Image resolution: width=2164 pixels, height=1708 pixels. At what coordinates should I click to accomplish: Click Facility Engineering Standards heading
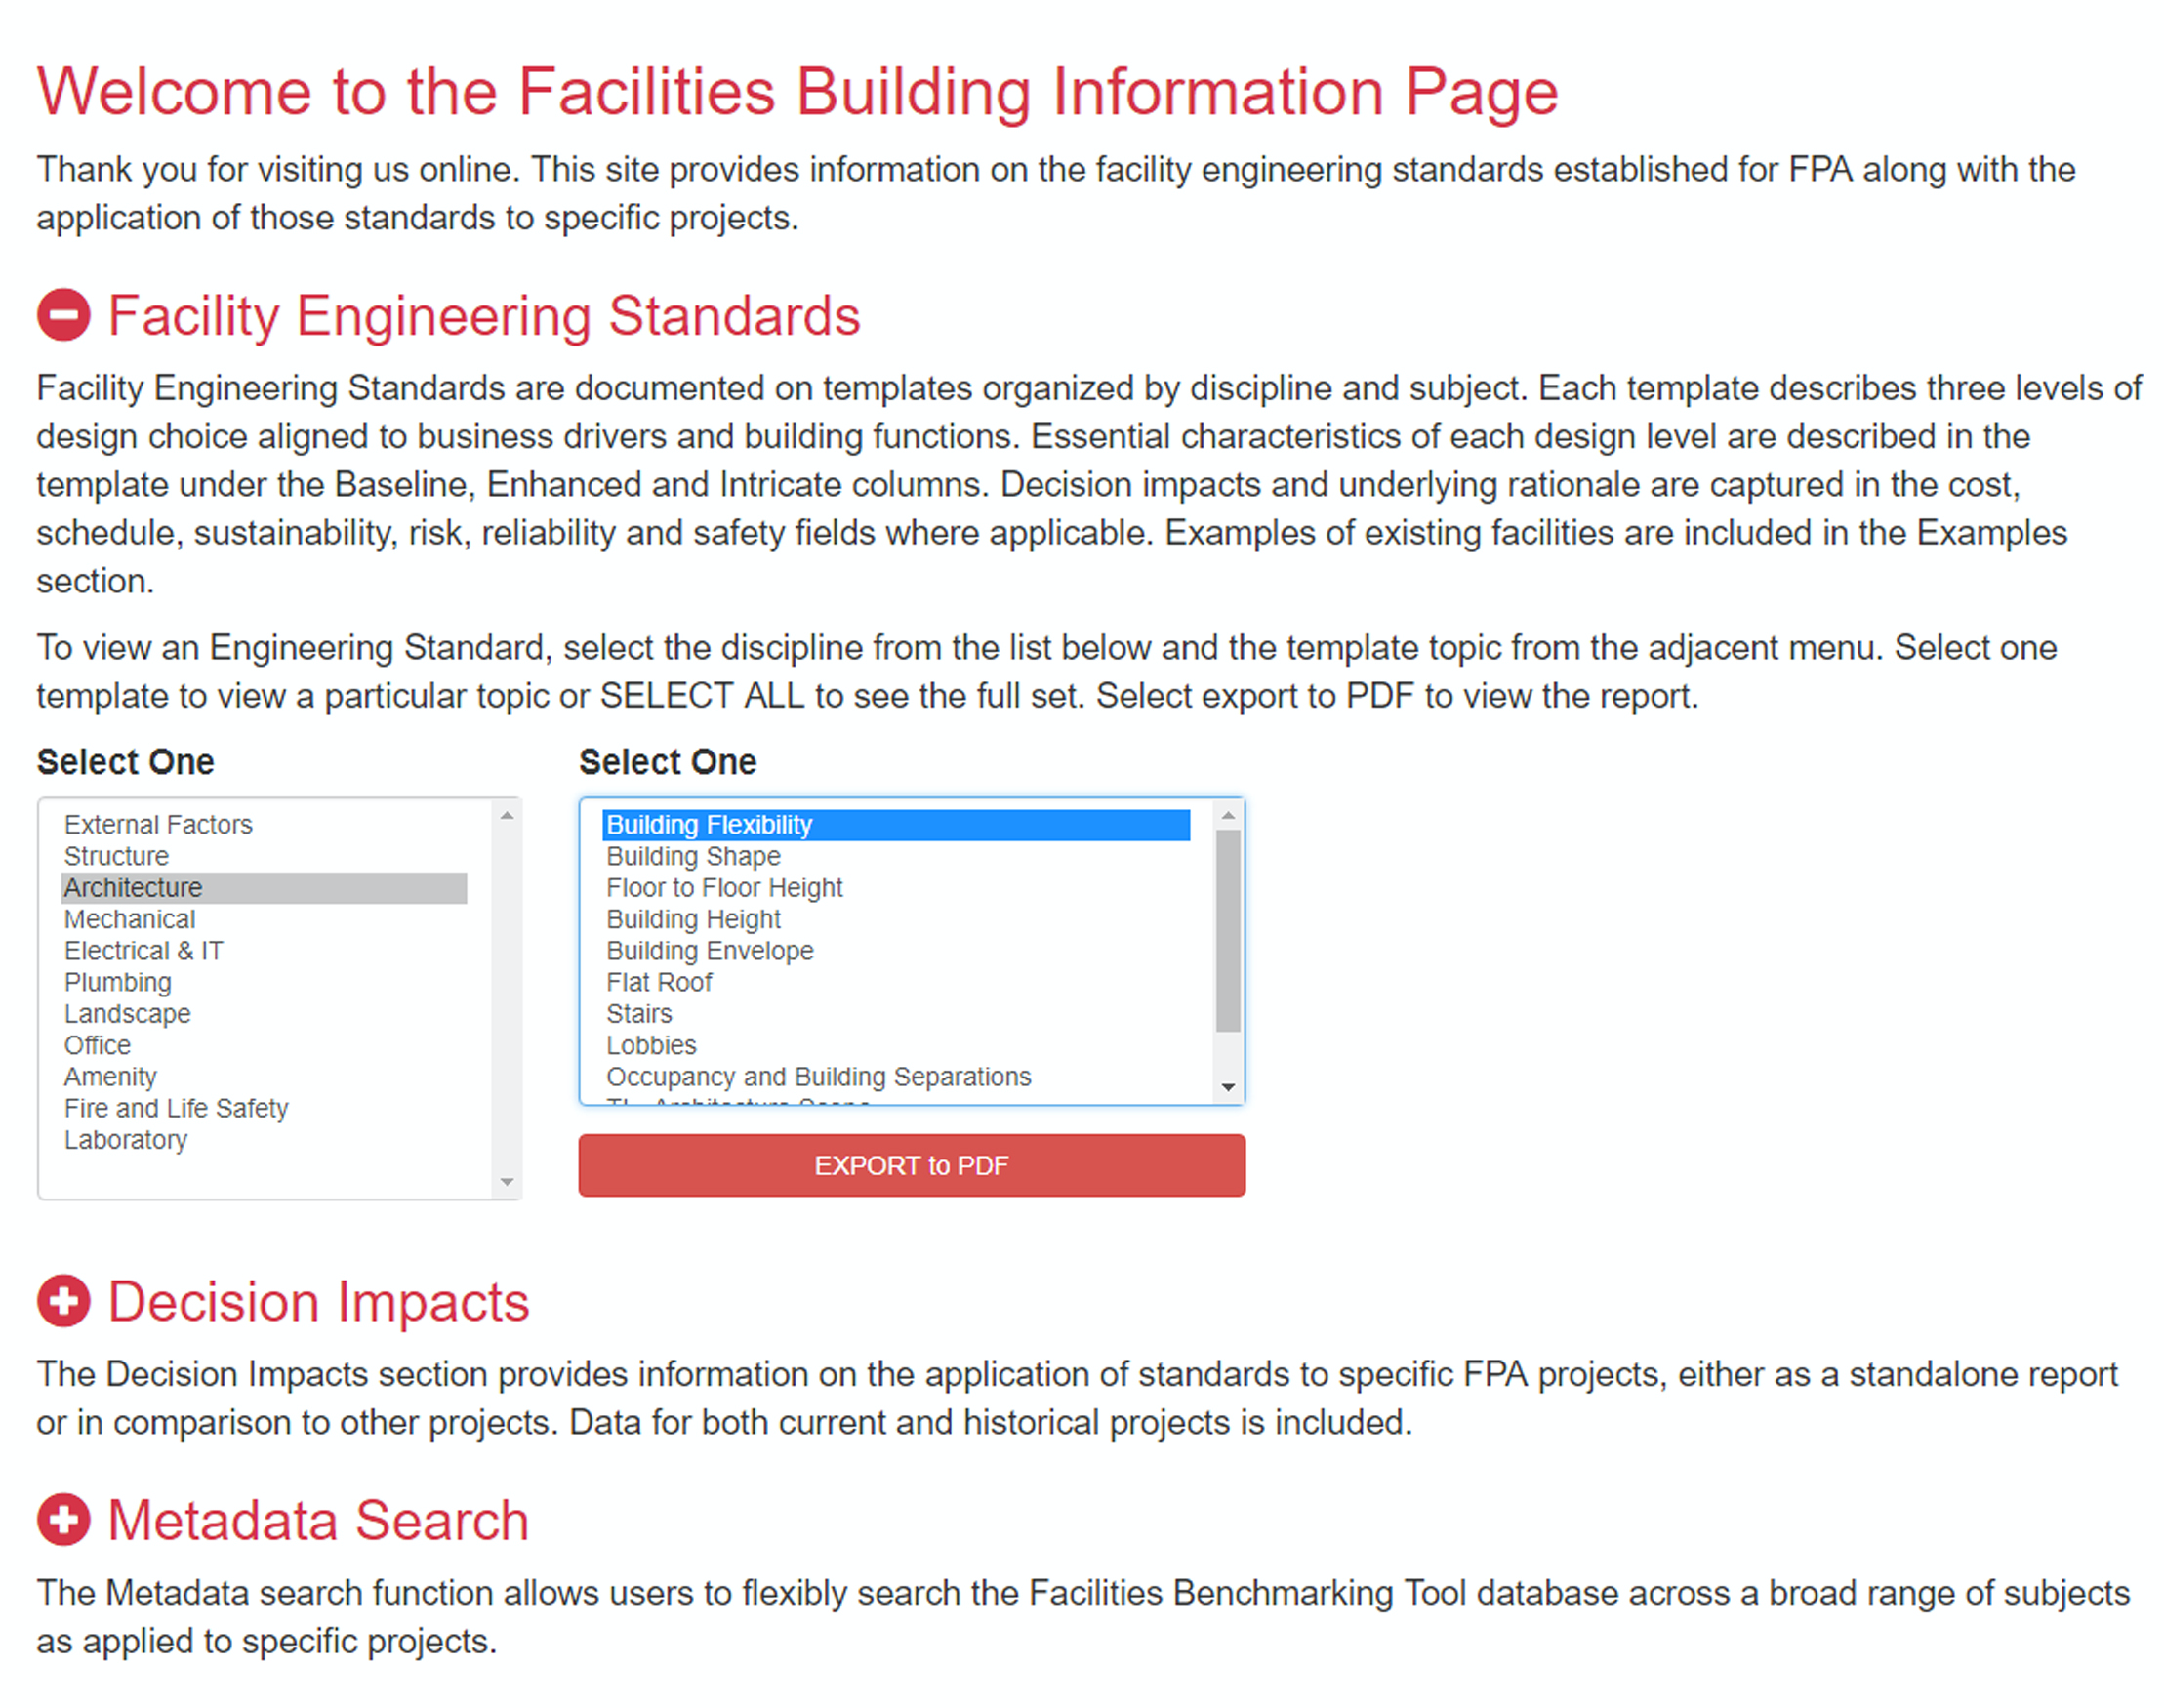tap(484, 316)
